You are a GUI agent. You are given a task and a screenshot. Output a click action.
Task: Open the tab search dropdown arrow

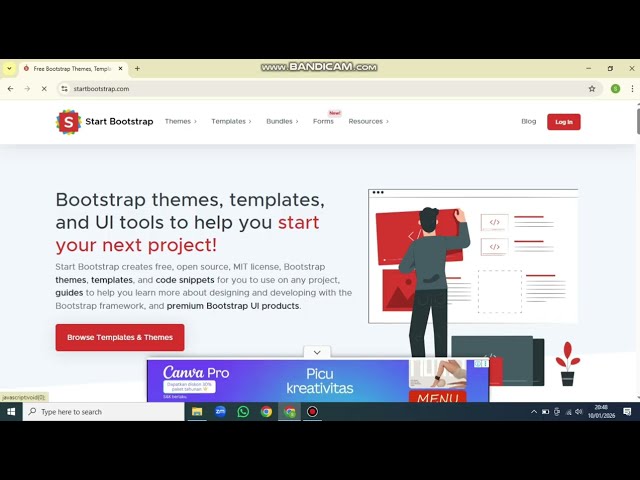9,69
